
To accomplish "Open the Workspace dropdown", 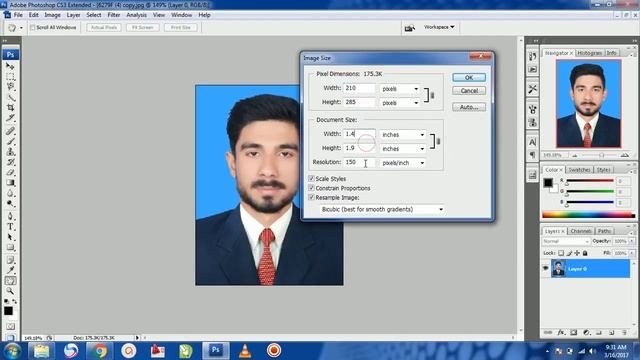I will [x=439, y=27].
